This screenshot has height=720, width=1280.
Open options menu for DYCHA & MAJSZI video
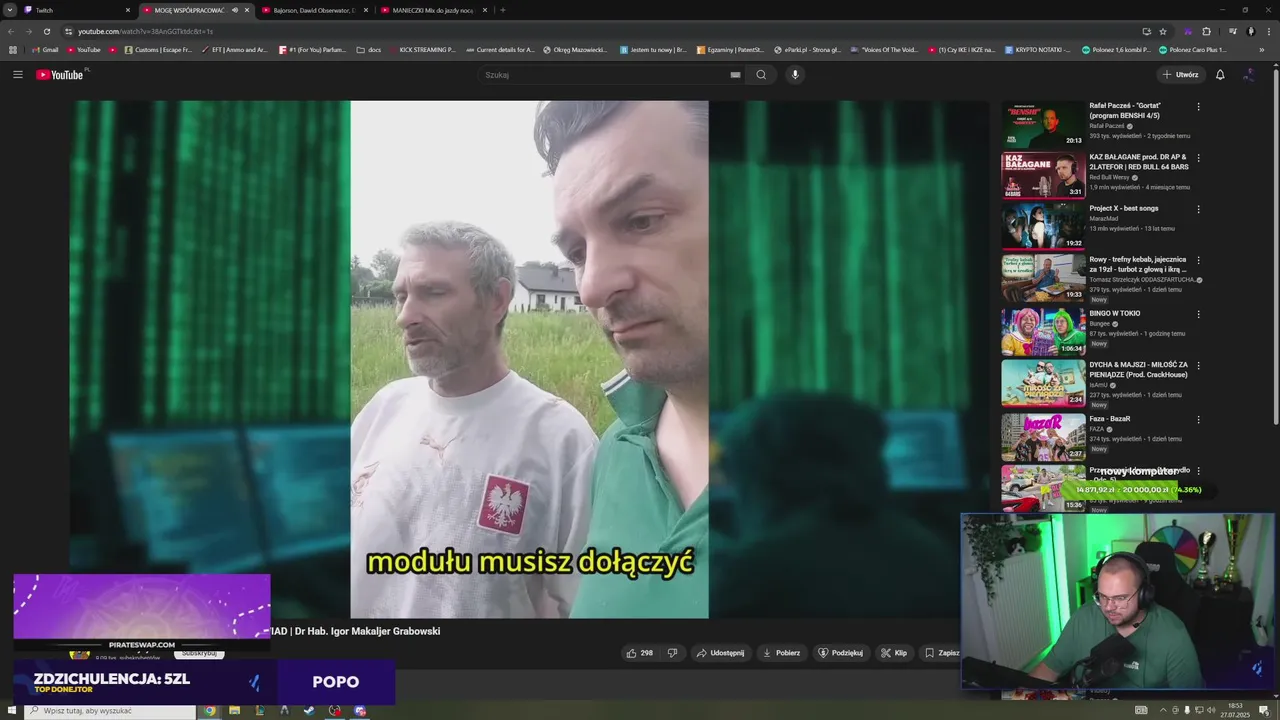pos(1198,366)
